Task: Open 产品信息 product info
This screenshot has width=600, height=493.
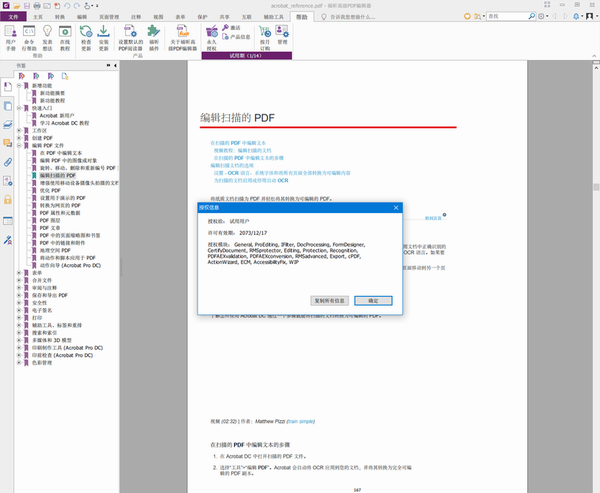Action: click(236, 37)
